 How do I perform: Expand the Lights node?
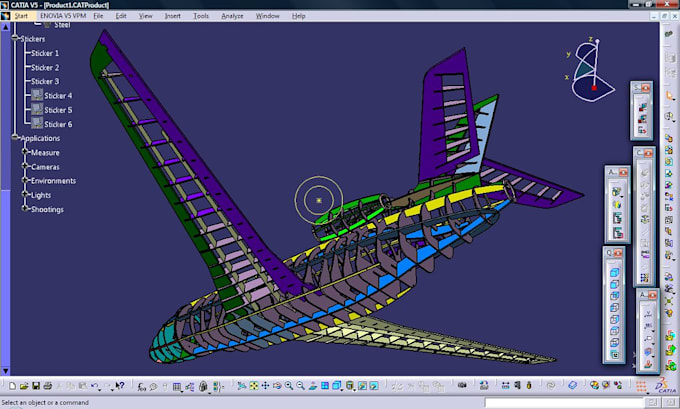25,195
